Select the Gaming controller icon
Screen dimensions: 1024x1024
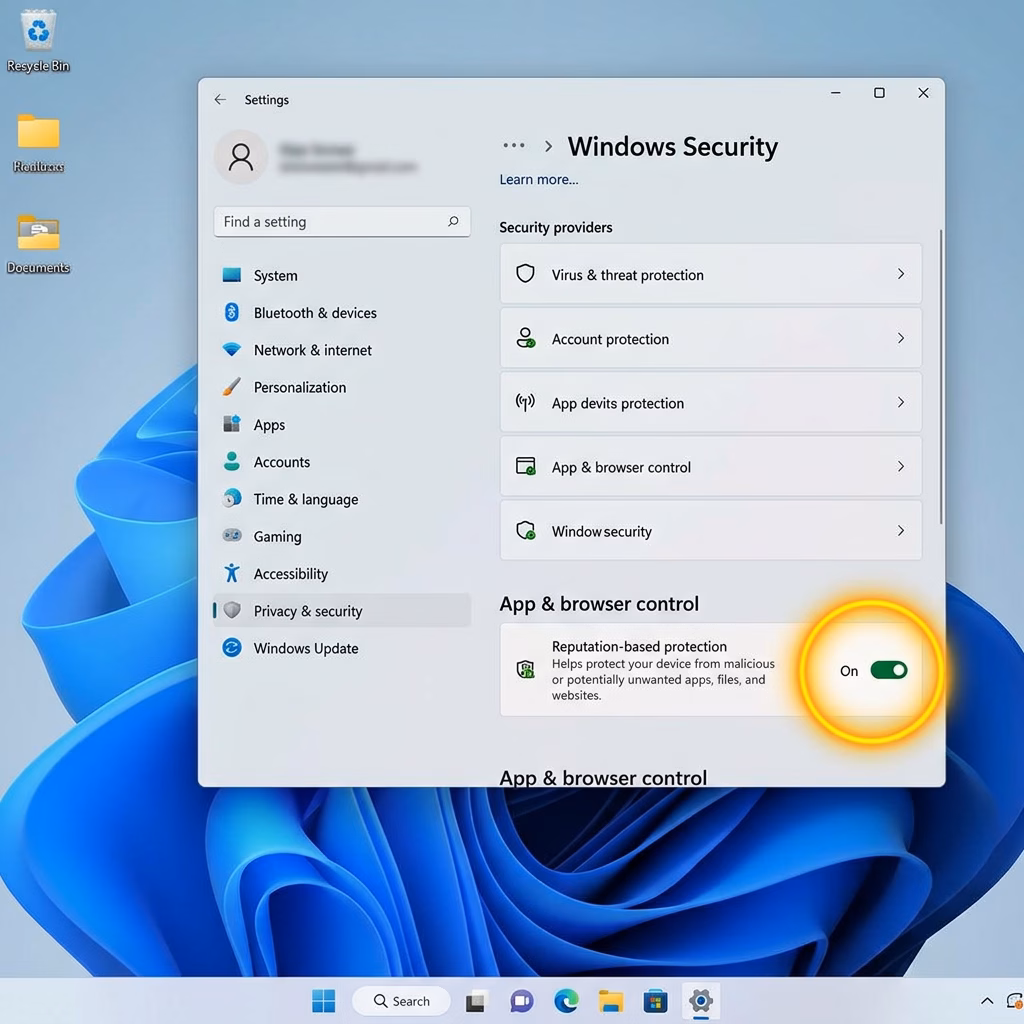[232, 536]
